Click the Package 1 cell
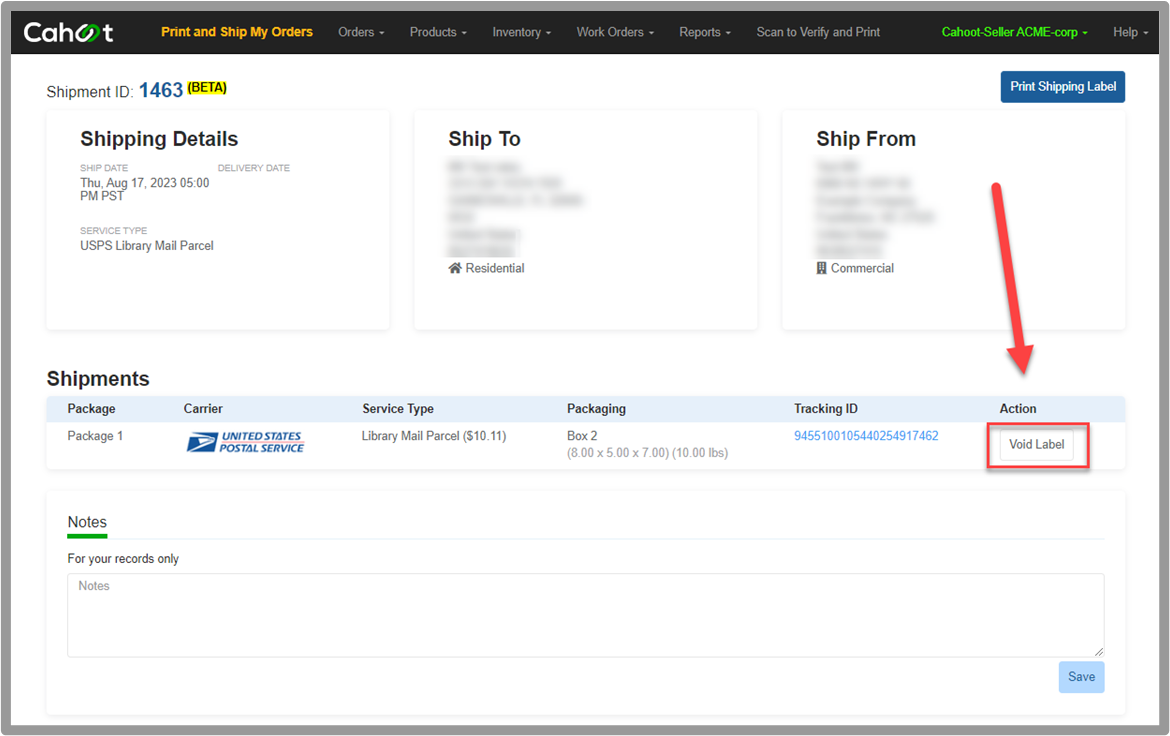Image resolution: width=1170 pixels, height=736 pixels. pos(95,436)
